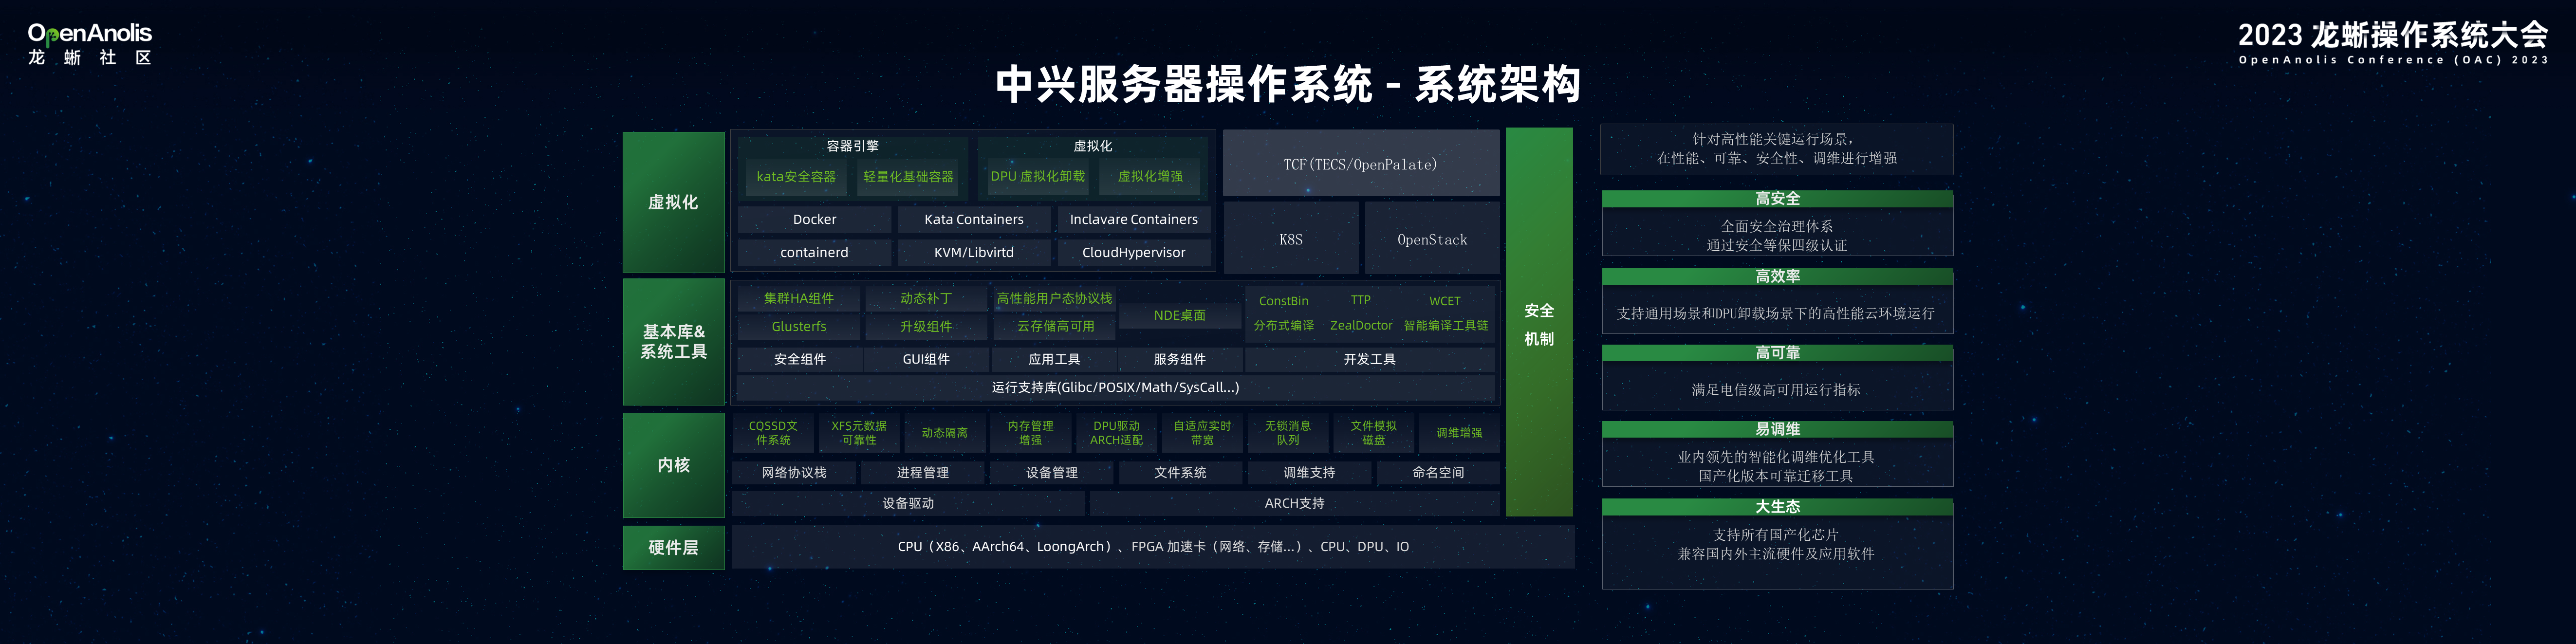Image resolution: width=2576 pixels, height=644 pixels.
Task: Click the 2023 龙蜥操作系统大会 conference logo
Action: click(x=2393, y=42)
